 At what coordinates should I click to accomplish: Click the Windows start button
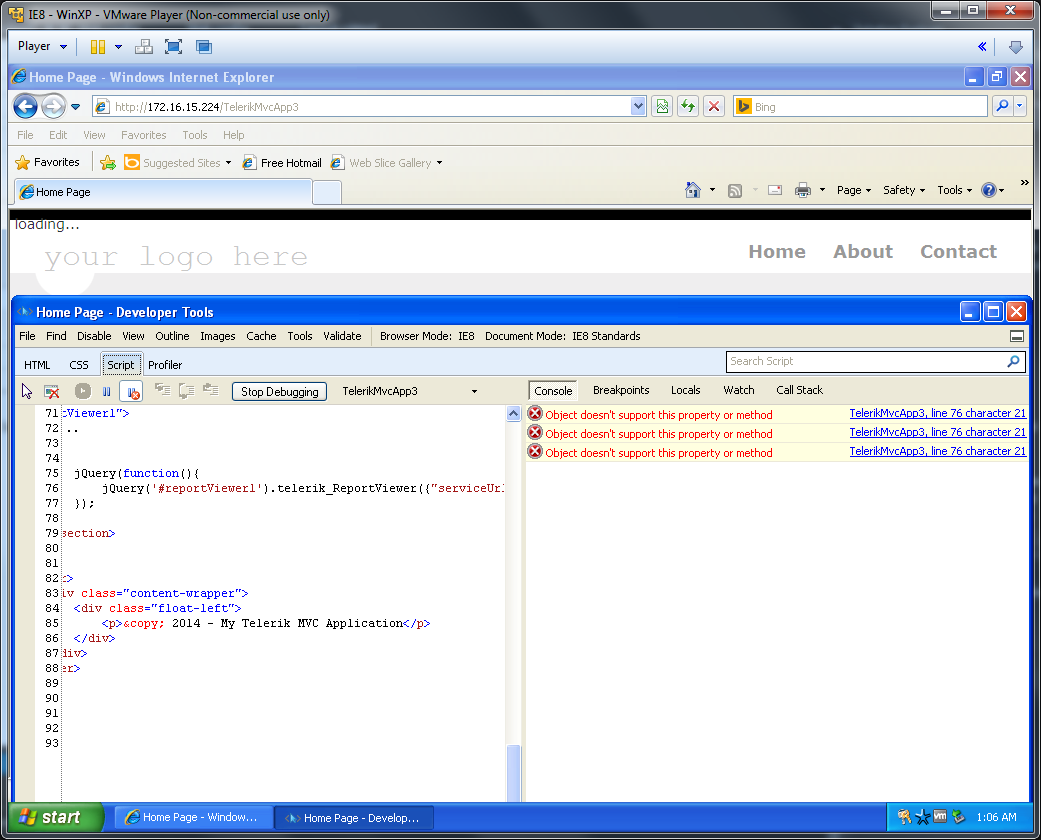[x=57, y=817]
